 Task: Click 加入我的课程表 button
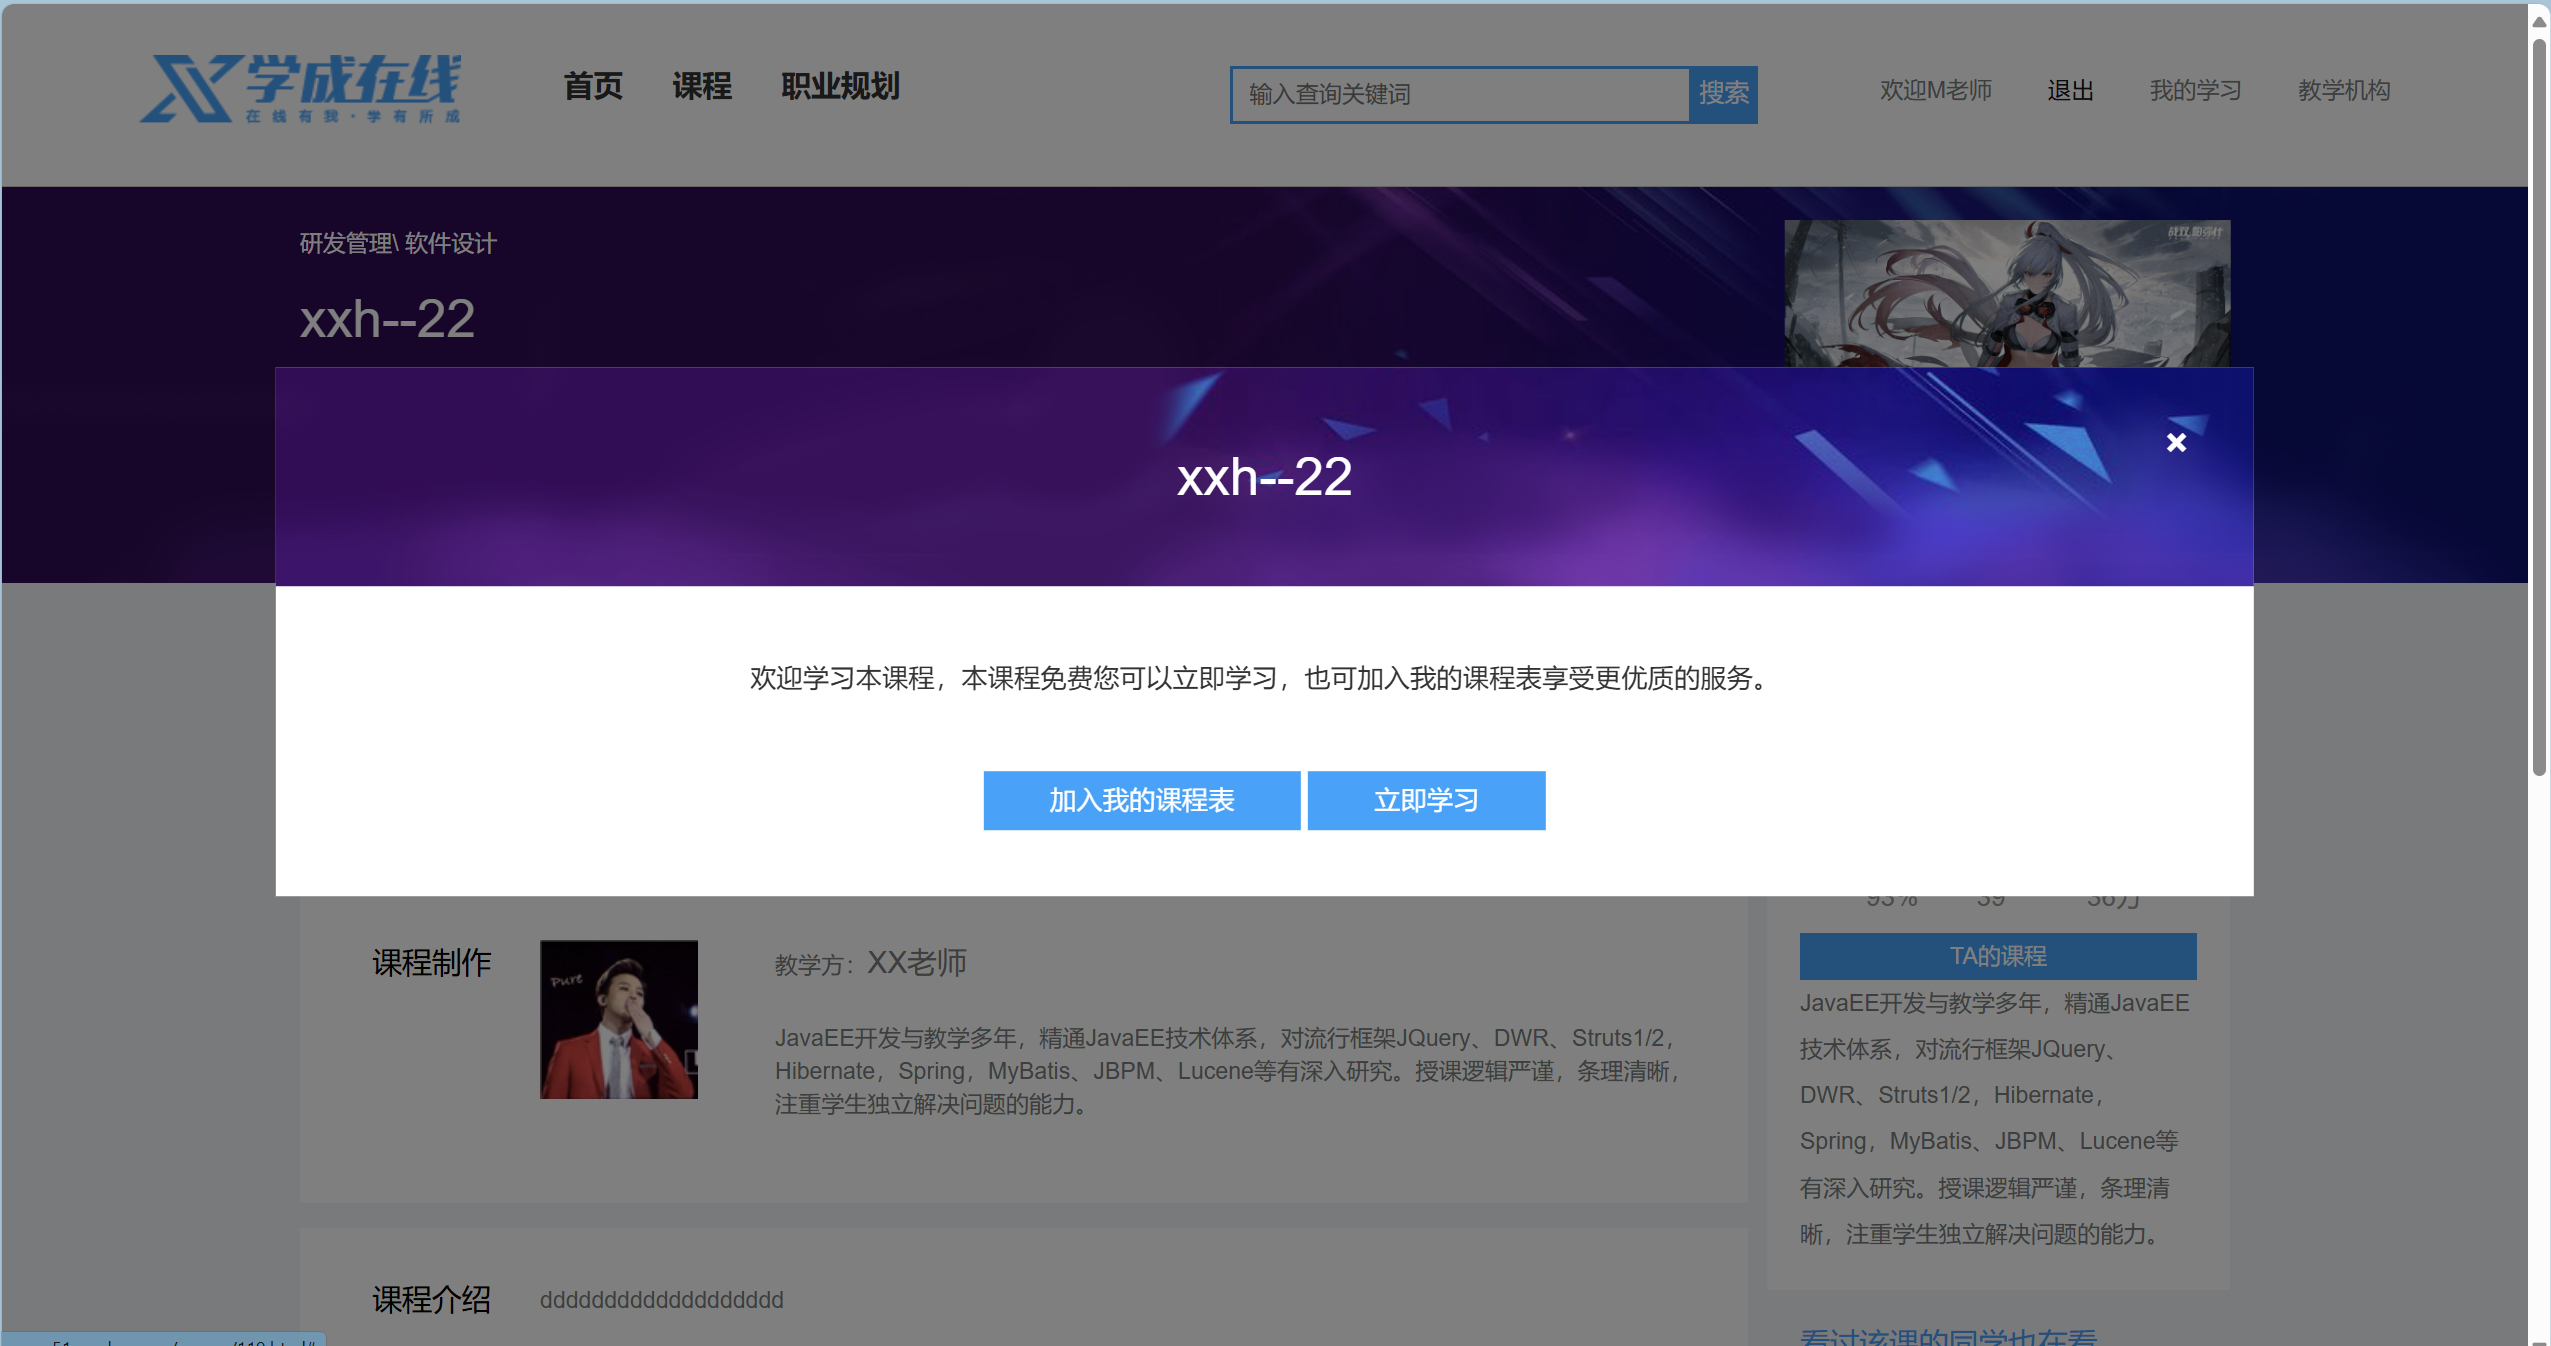click(x=1141, y=800)
